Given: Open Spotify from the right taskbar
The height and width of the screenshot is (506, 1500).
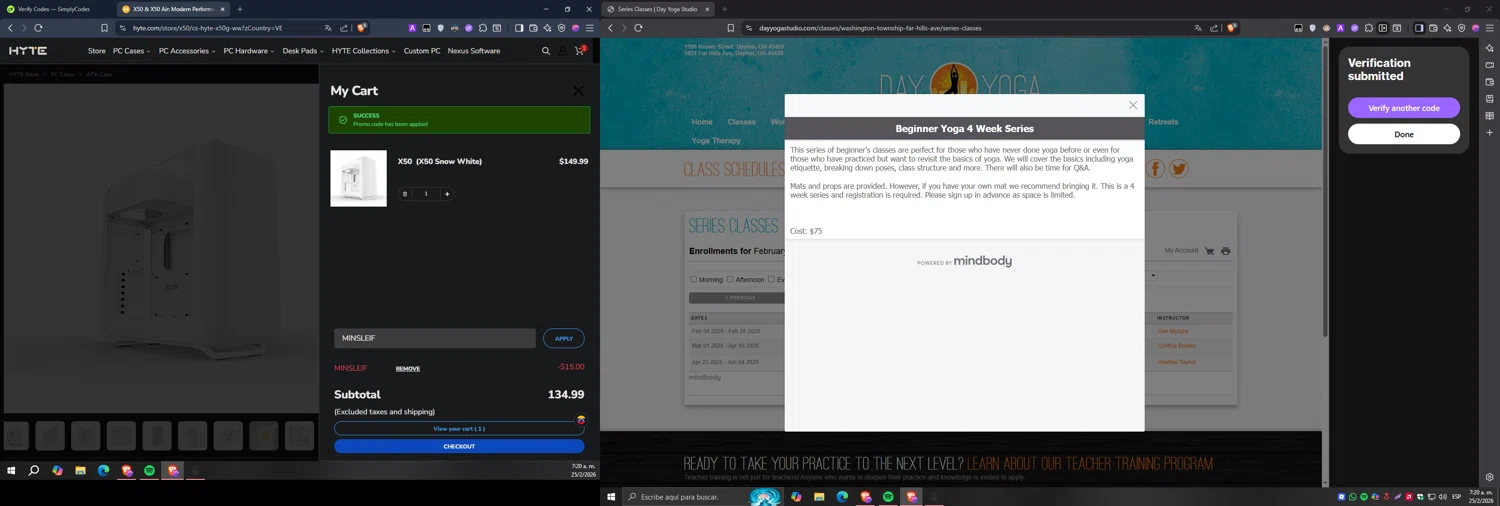Looking at the screenshot, I should [888, 497].
